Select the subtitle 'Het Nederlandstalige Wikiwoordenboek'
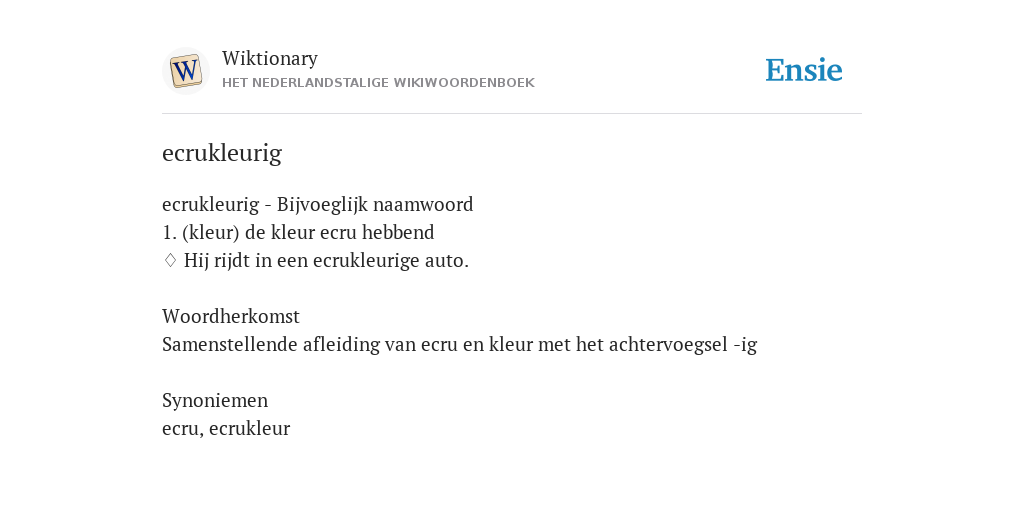Viewport: 1024px width, 512px height. [378, 83]
